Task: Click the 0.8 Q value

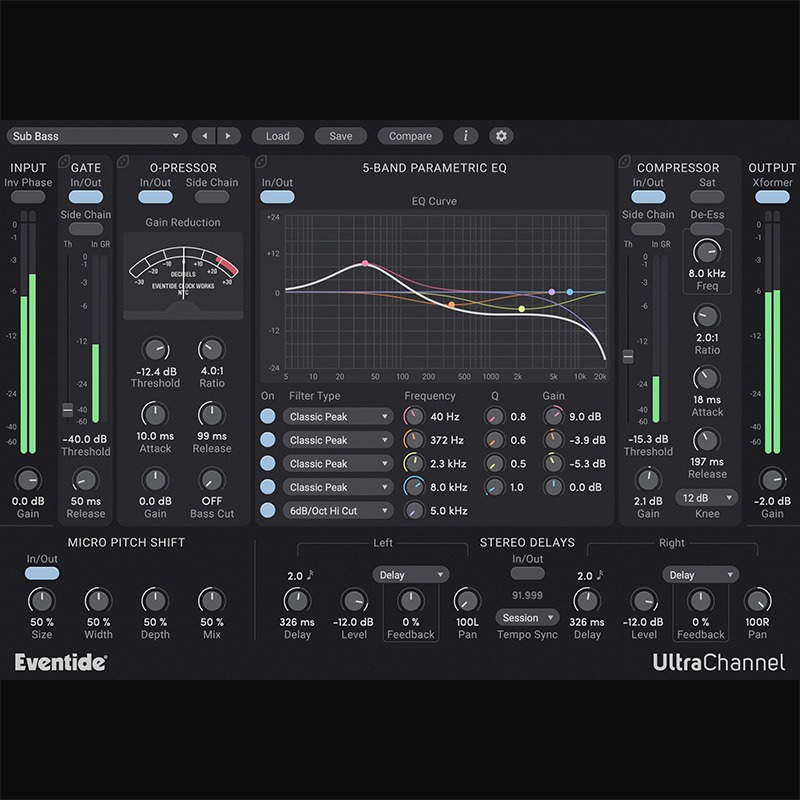Action: pos(518,417)
